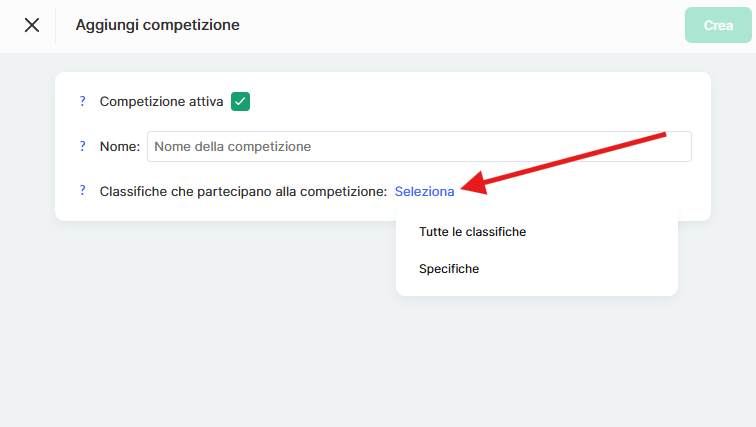
Task: Click the Competizione attiva label text
Action: click(161, 101)
